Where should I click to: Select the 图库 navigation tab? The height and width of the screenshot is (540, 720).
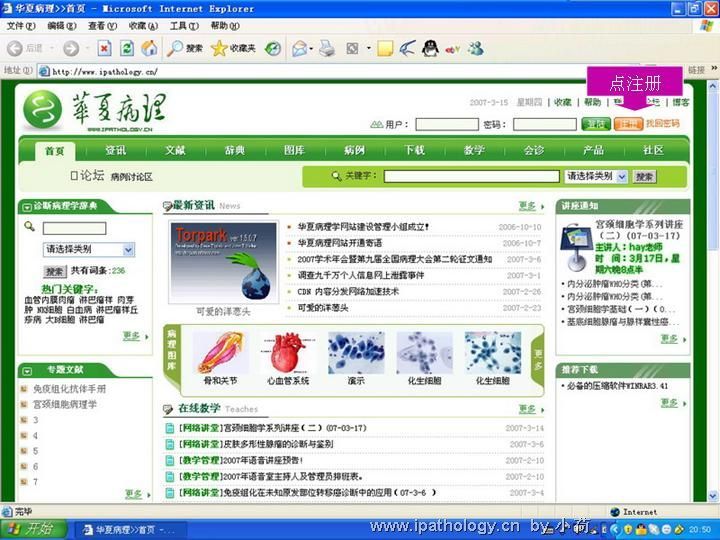pyautogui.click(x=294, y=150)
